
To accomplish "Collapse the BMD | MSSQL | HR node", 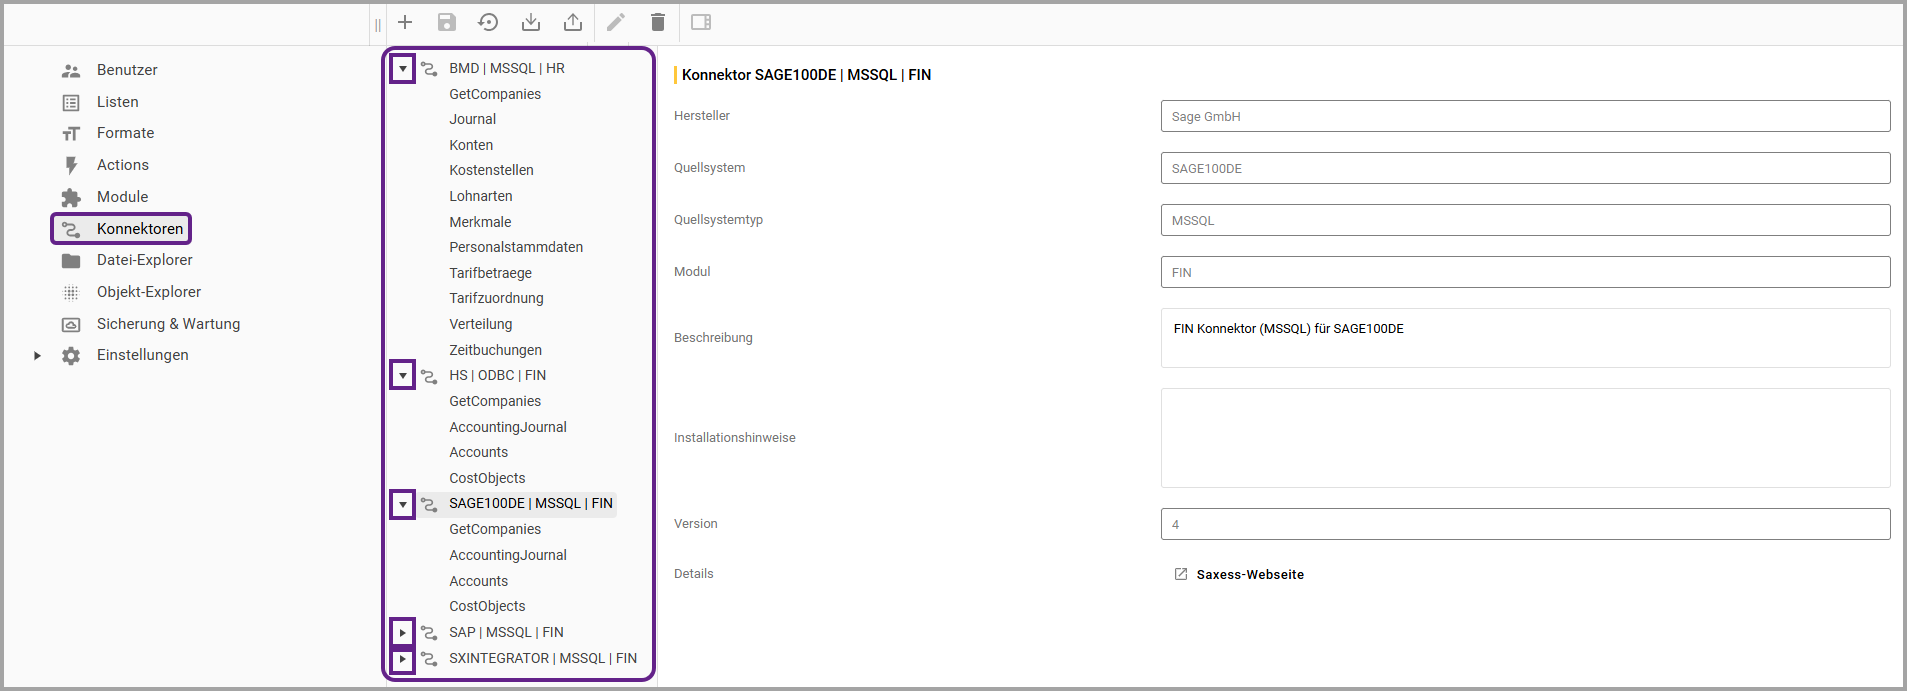I will tap(402, 69).
